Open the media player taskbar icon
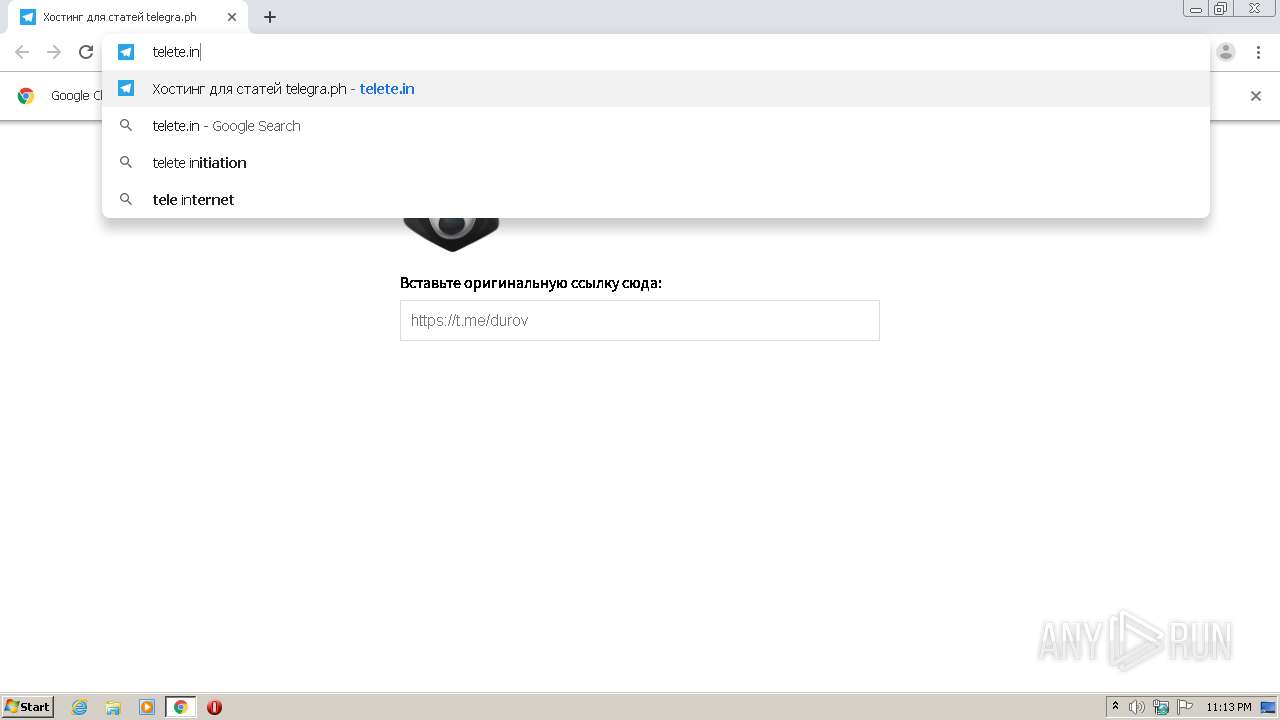 147,707
